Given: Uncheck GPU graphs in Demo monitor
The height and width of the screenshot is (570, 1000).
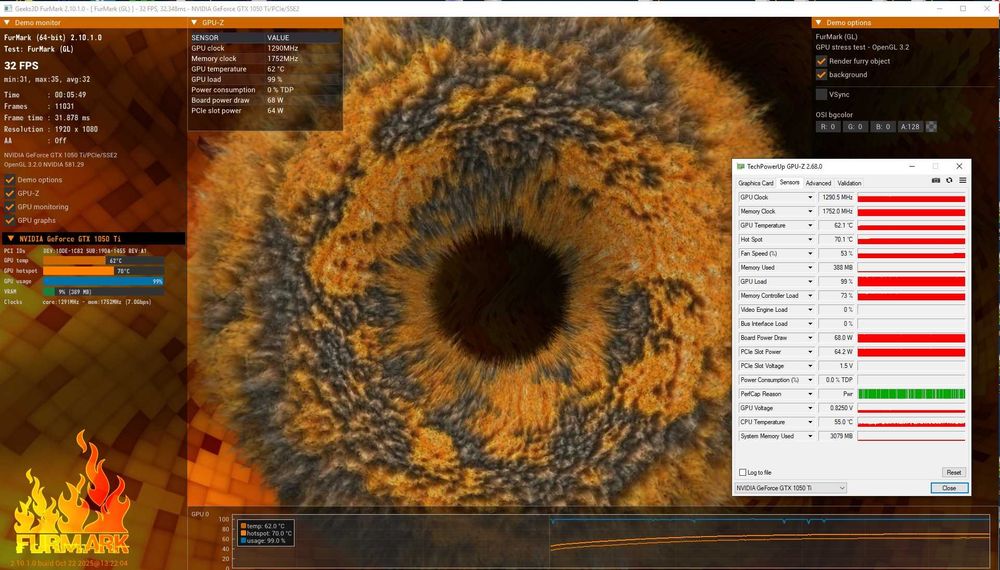Looking at the screenshot, I should tap(9, 220).
